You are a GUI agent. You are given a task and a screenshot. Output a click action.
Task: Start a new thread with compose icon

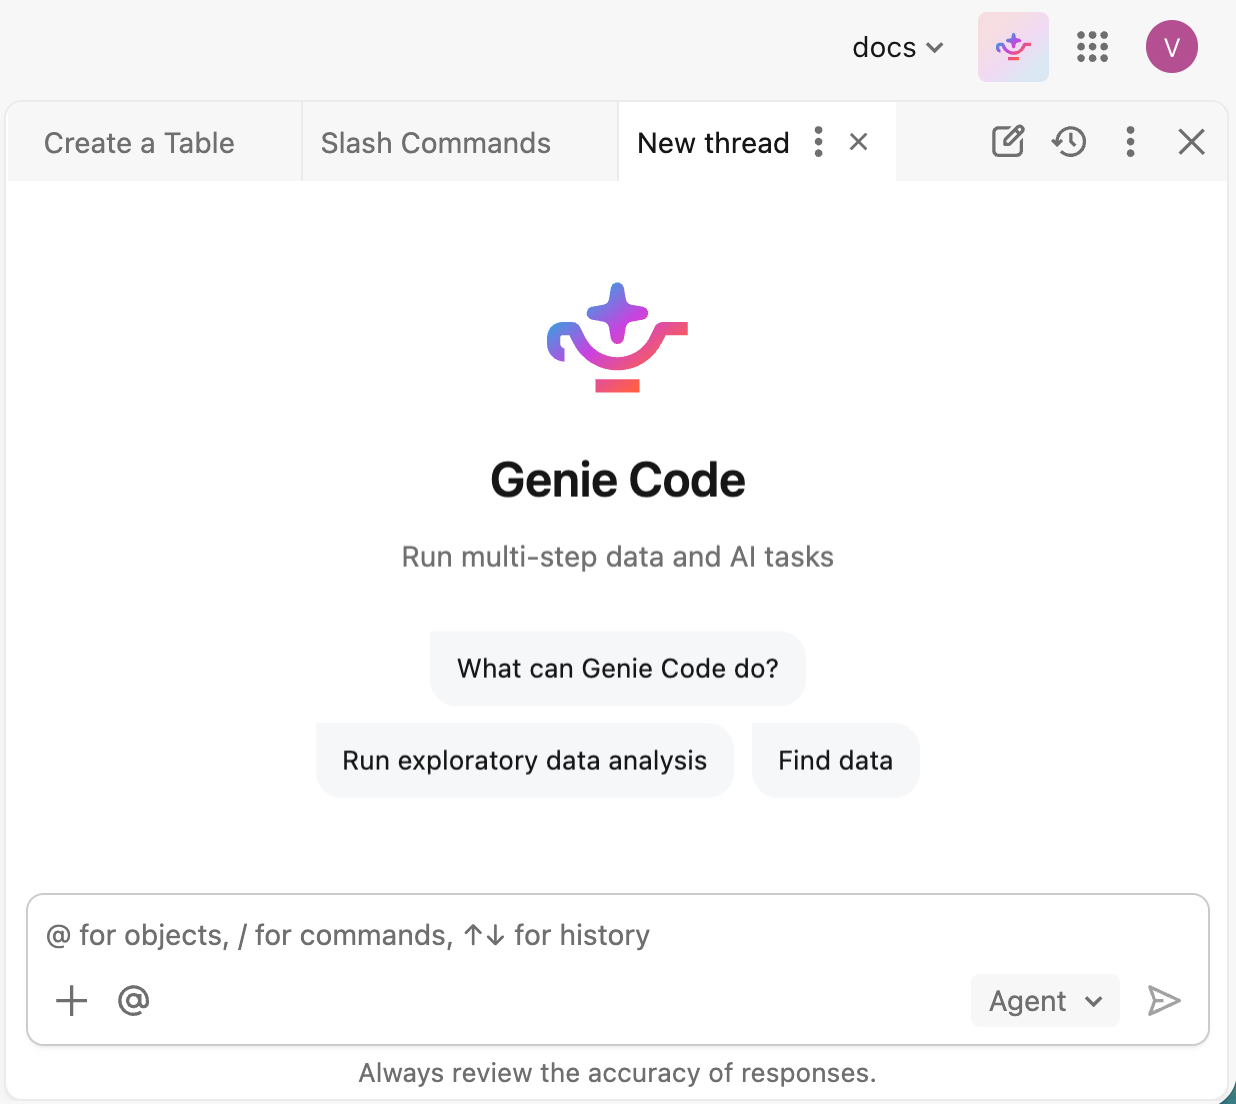click(1008, 141)
